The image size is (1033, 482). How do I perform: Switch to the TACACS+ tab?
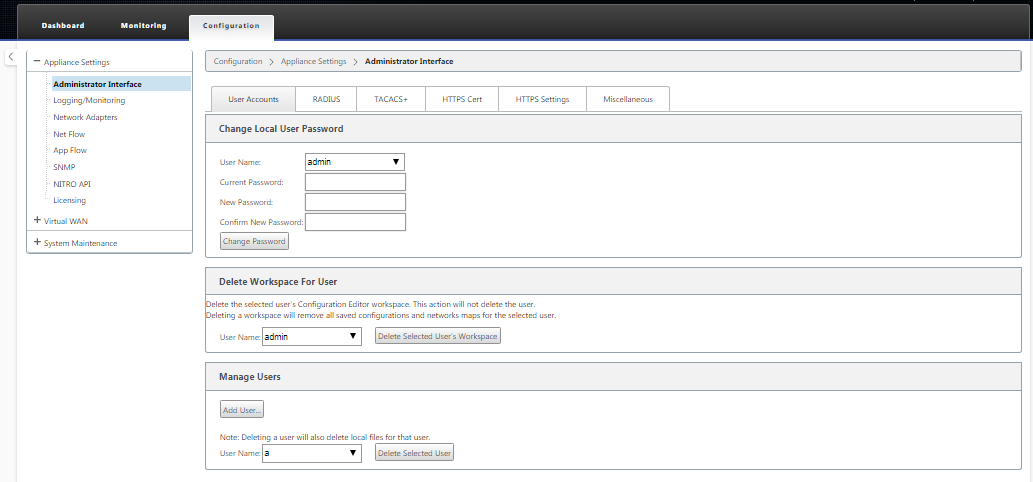click(x=391, y=99)
